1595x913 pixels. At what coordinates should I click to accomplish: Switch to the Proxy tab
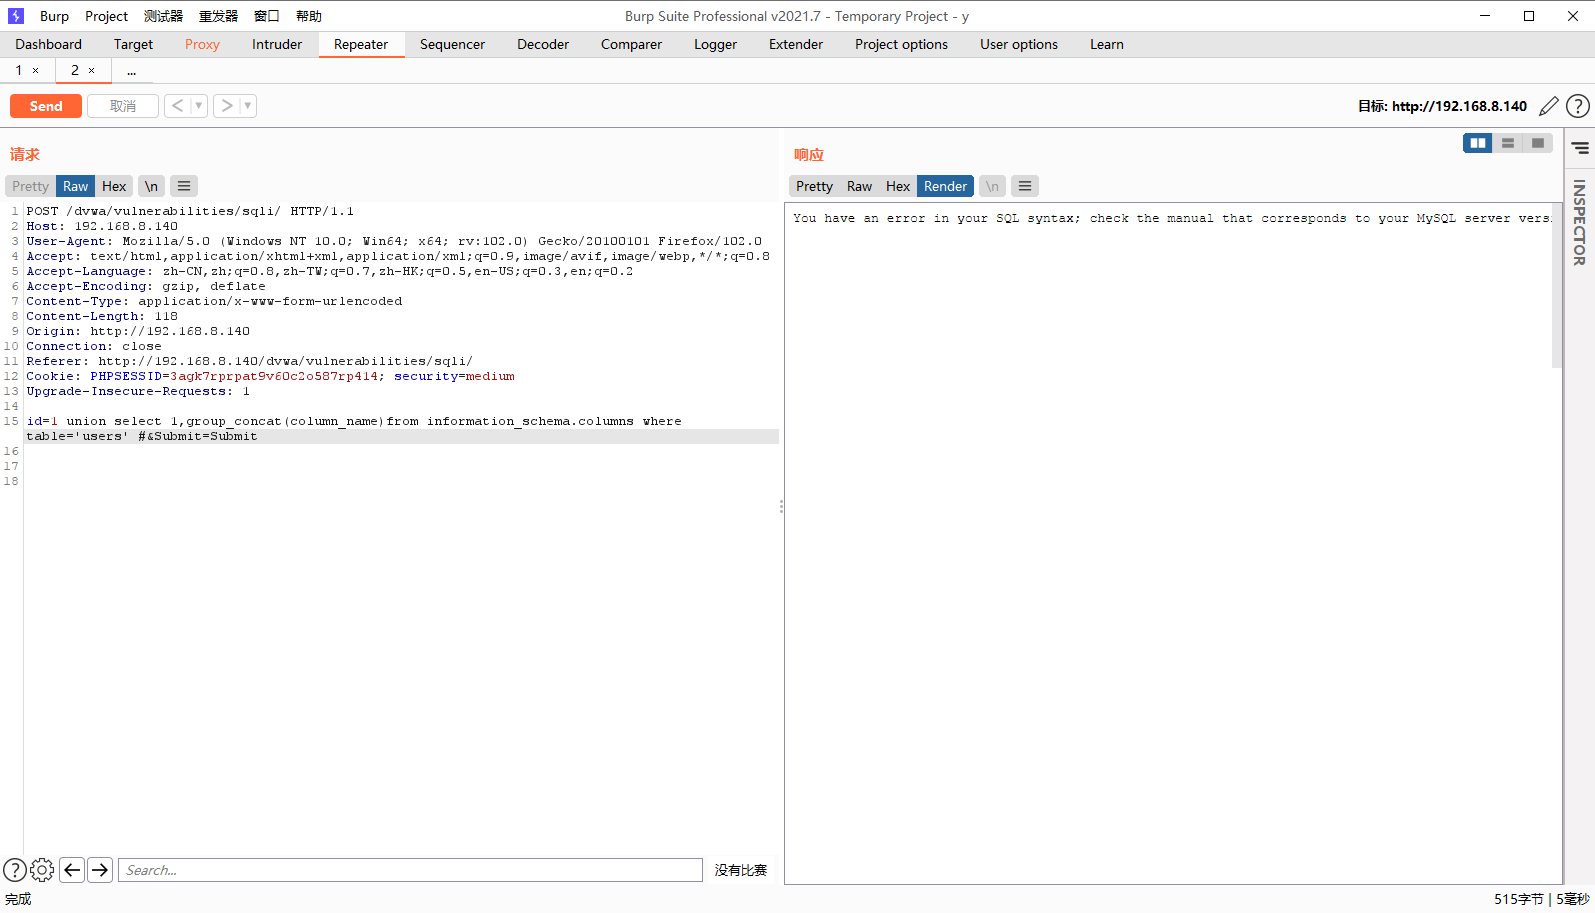(202, 44)
